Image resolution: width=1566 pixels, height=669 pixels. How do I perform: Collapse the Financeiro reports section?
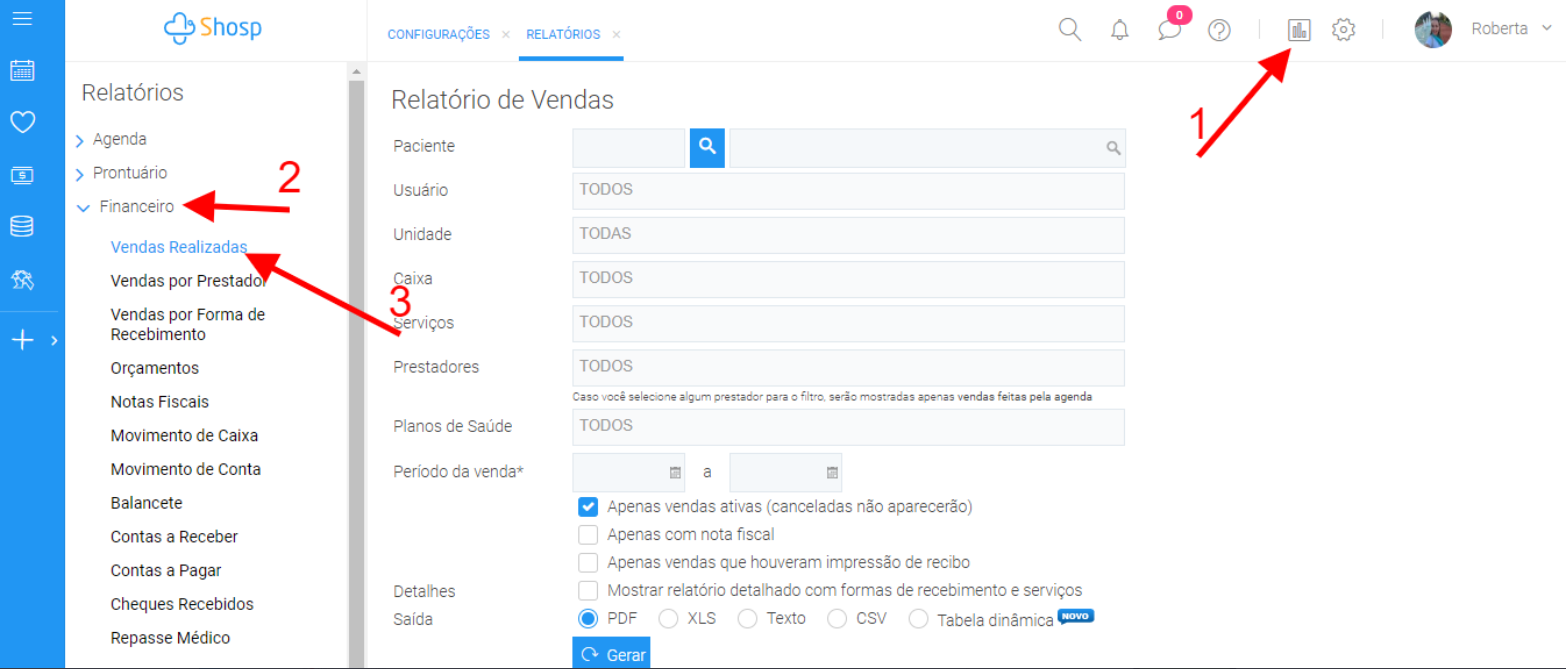pyautogui.click(x=83, y=208)
